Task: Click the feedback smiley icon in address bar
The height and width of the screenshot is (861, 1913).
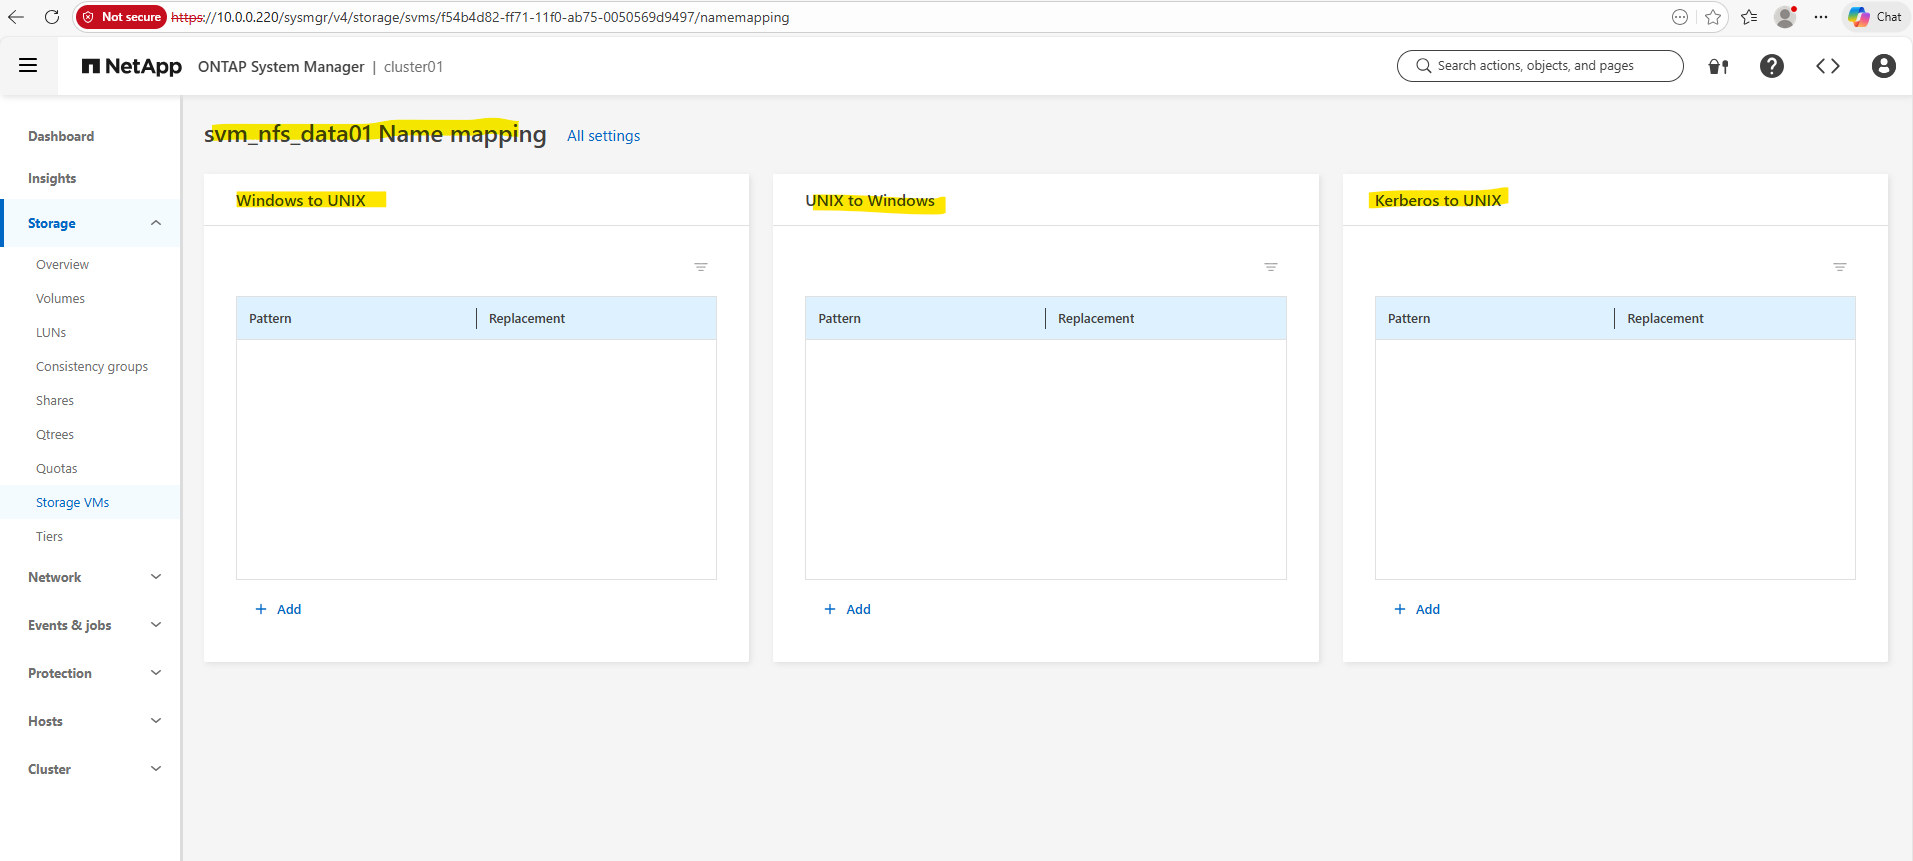Action: (1679, 17)
